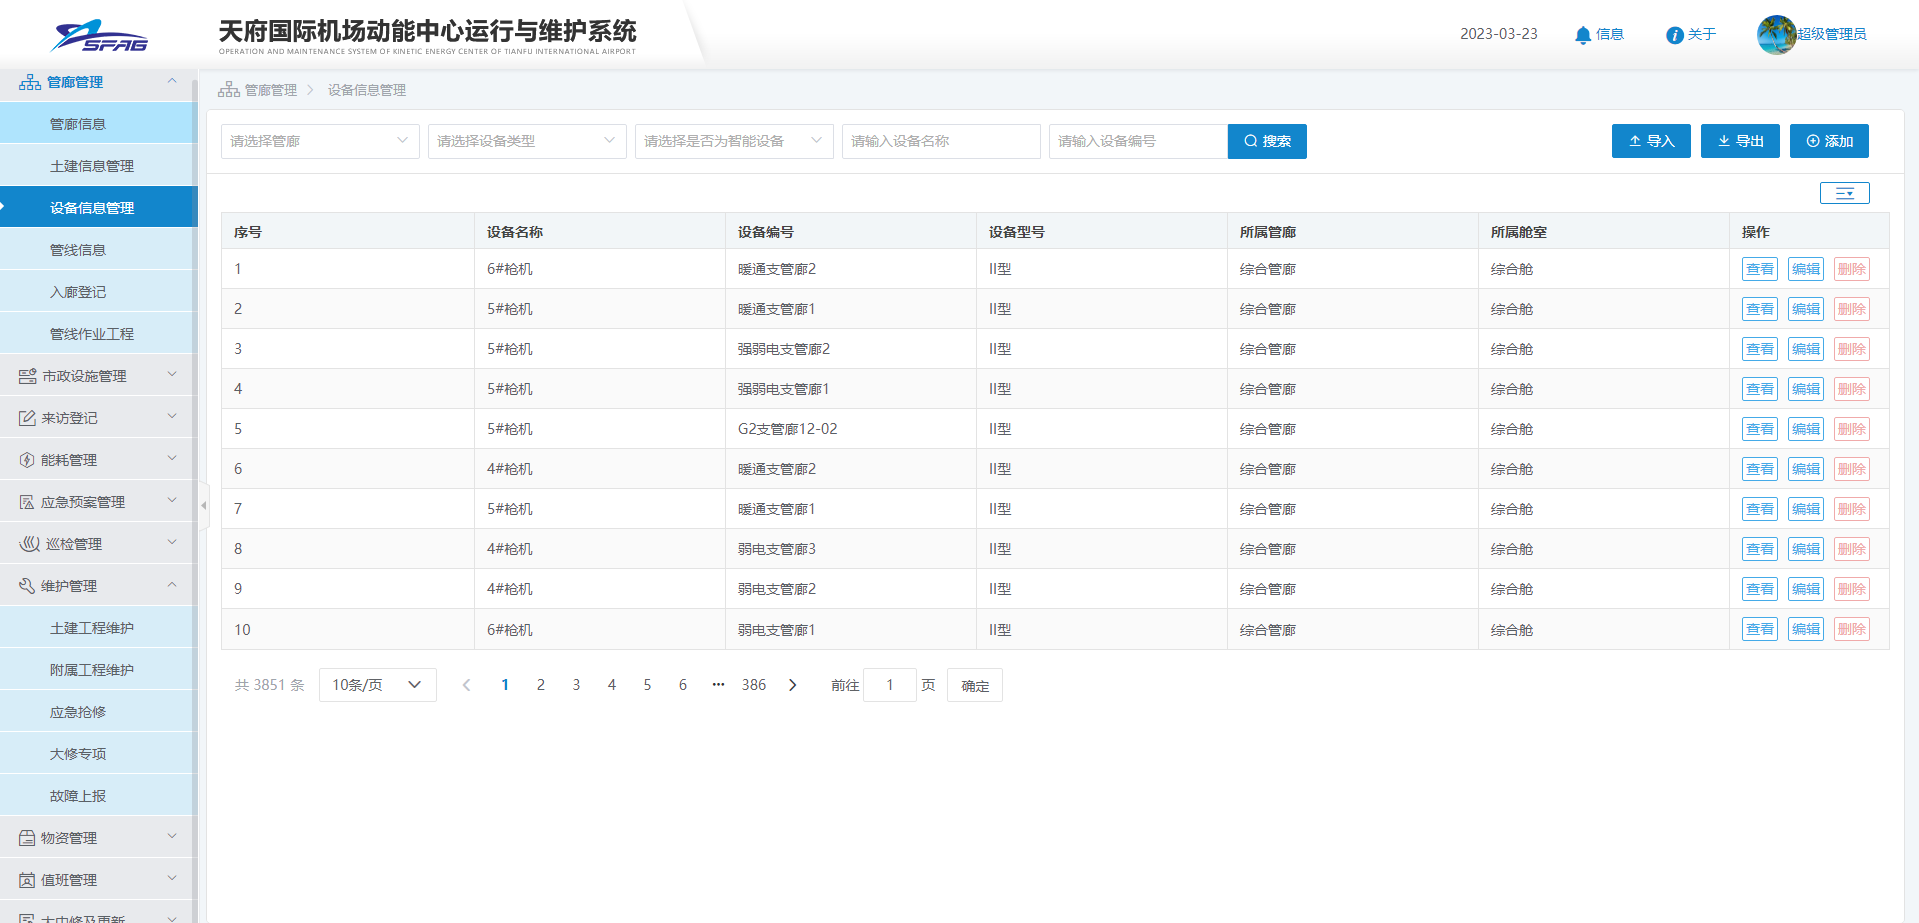Expand the 物资管理 menu section
Screen dimensions: 1919x923
click(98, 838)
